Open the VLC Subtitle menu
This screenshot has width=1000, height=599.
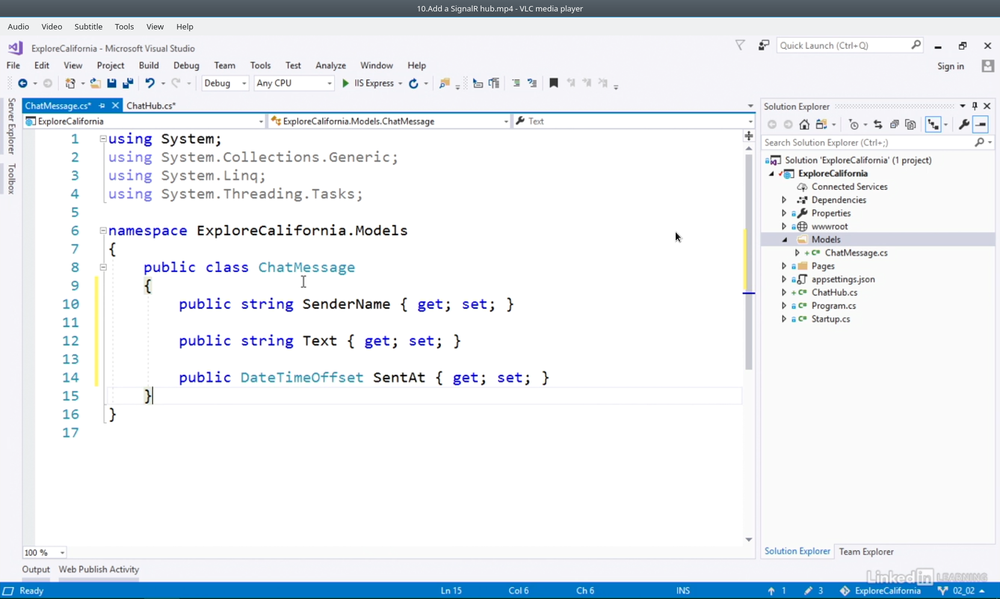pyautogui.click(x=88, y=27)
